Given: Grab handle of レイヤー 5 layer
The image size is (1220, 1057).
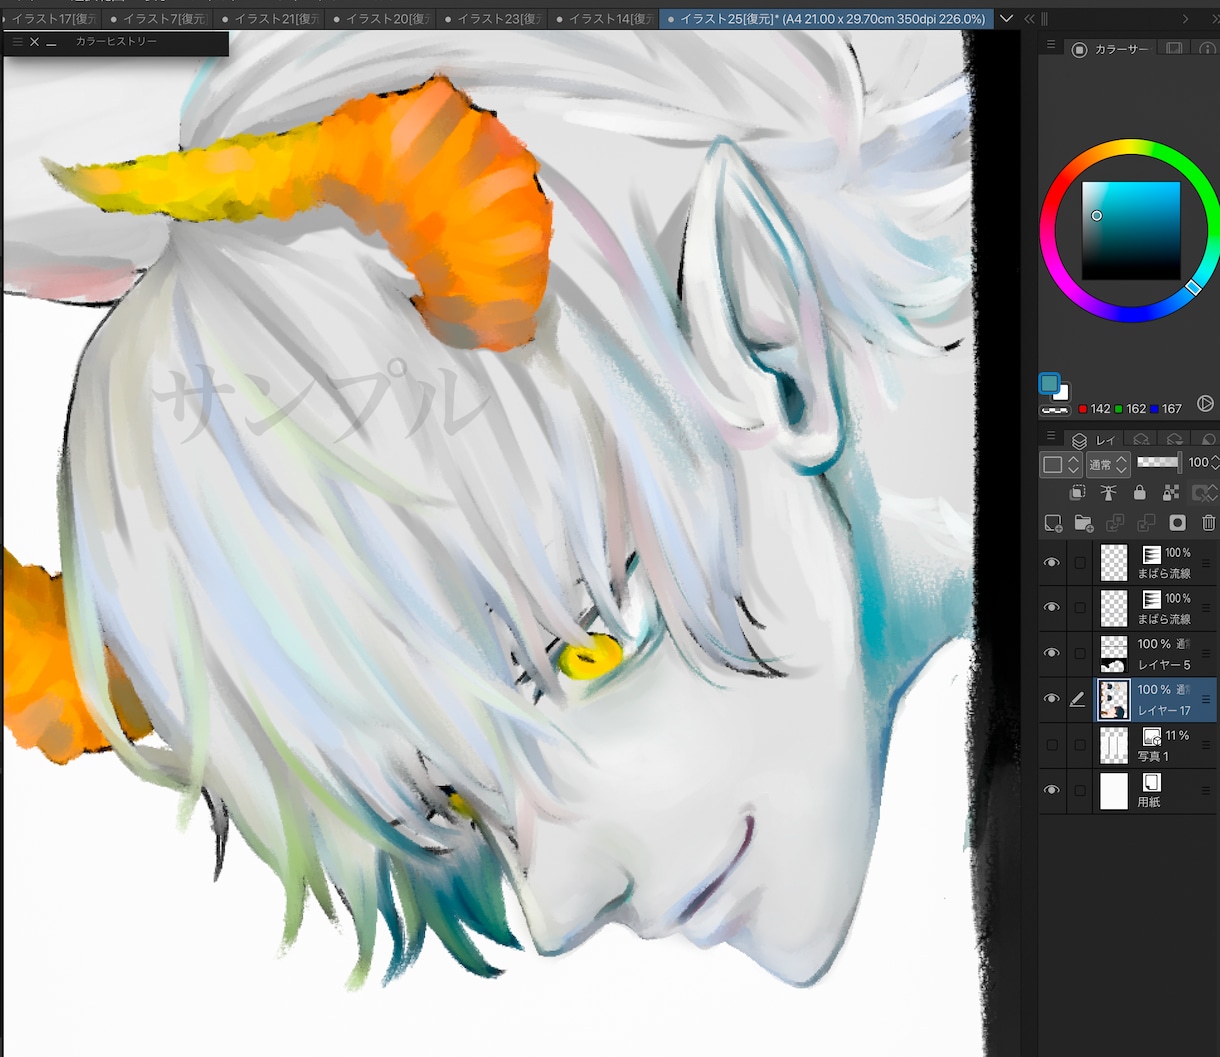Looking at the screenshot, I should pos(1206,654).
